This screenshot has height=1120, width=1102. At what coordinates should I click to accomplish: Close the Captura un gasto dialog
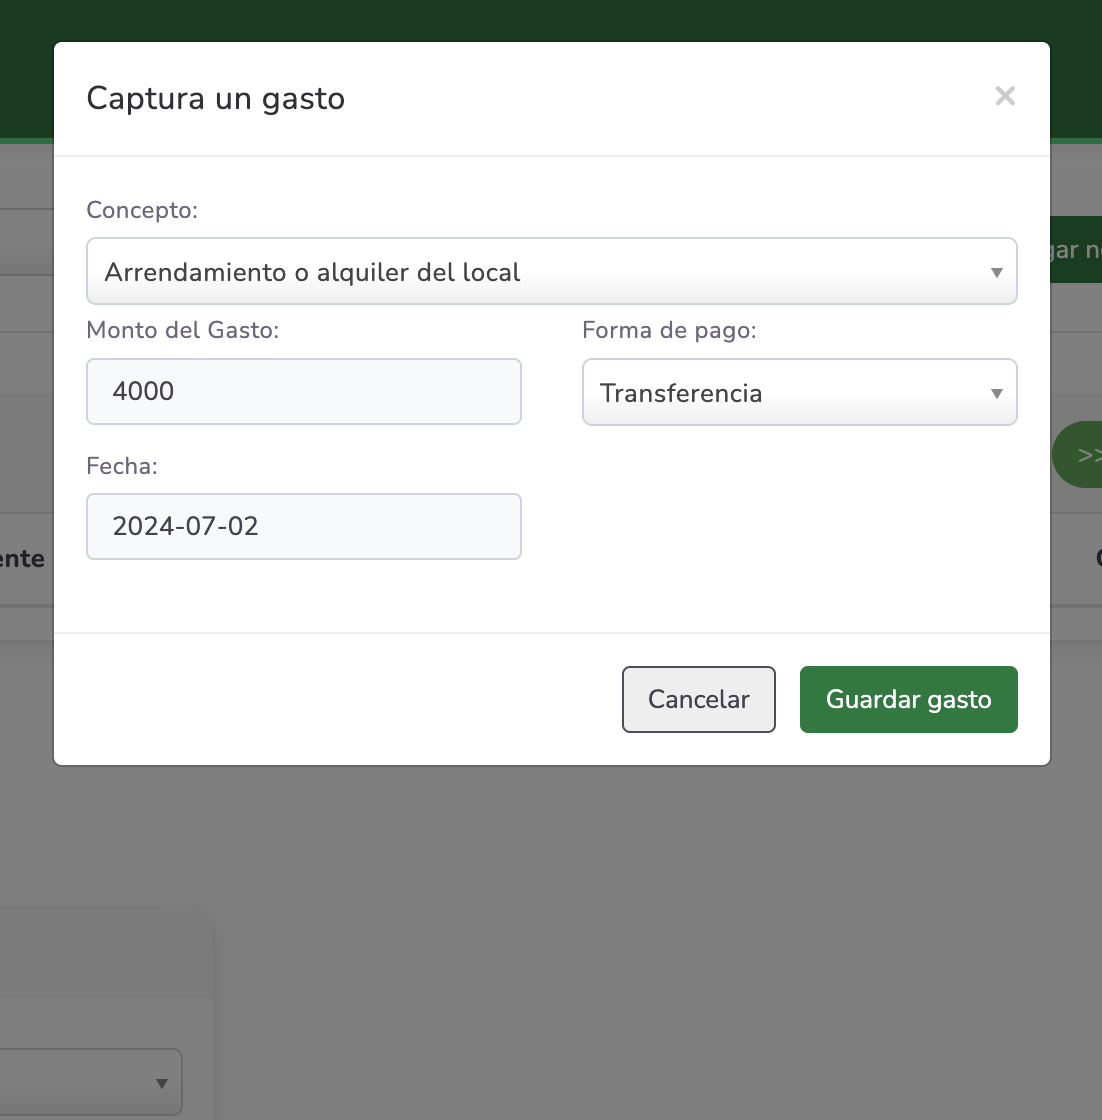(x=1005, y=96)
